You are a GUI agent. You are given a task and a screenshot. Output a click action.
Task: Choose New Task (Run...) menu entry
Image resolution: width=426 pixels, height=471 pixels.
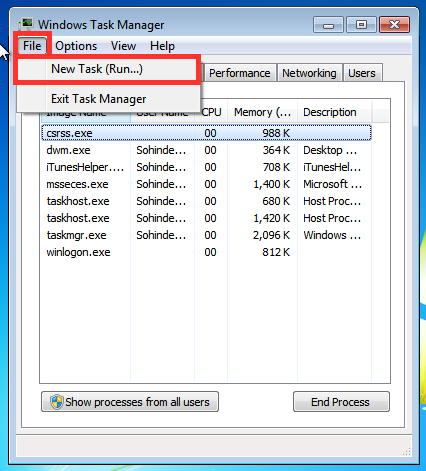[x=107, y=69]
